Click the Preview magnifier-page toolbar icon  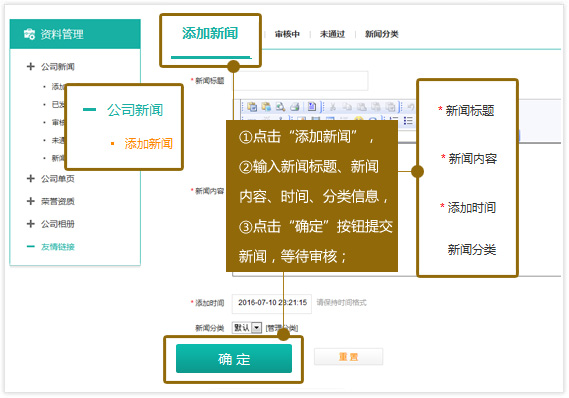[x=280, y=107]
